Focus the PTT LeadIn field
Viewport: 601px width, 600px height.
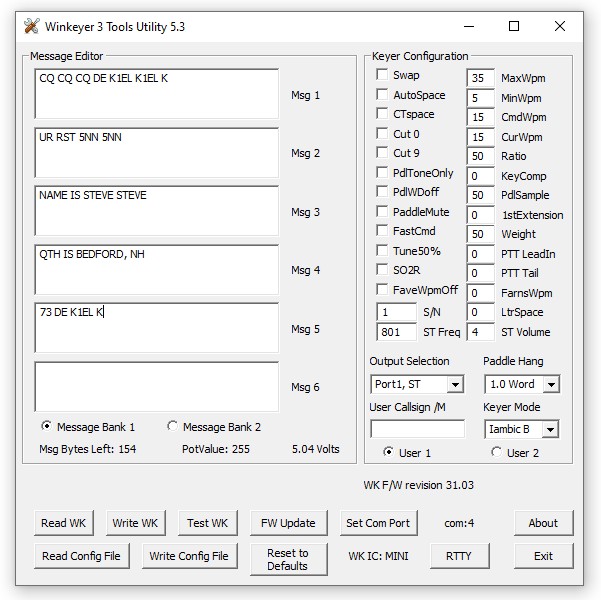[x=481, y=254]
